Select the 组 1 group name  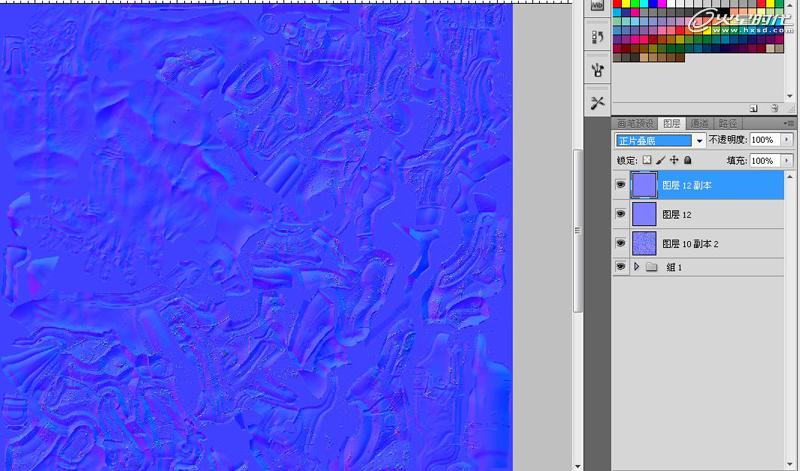(x=674, y=267)
